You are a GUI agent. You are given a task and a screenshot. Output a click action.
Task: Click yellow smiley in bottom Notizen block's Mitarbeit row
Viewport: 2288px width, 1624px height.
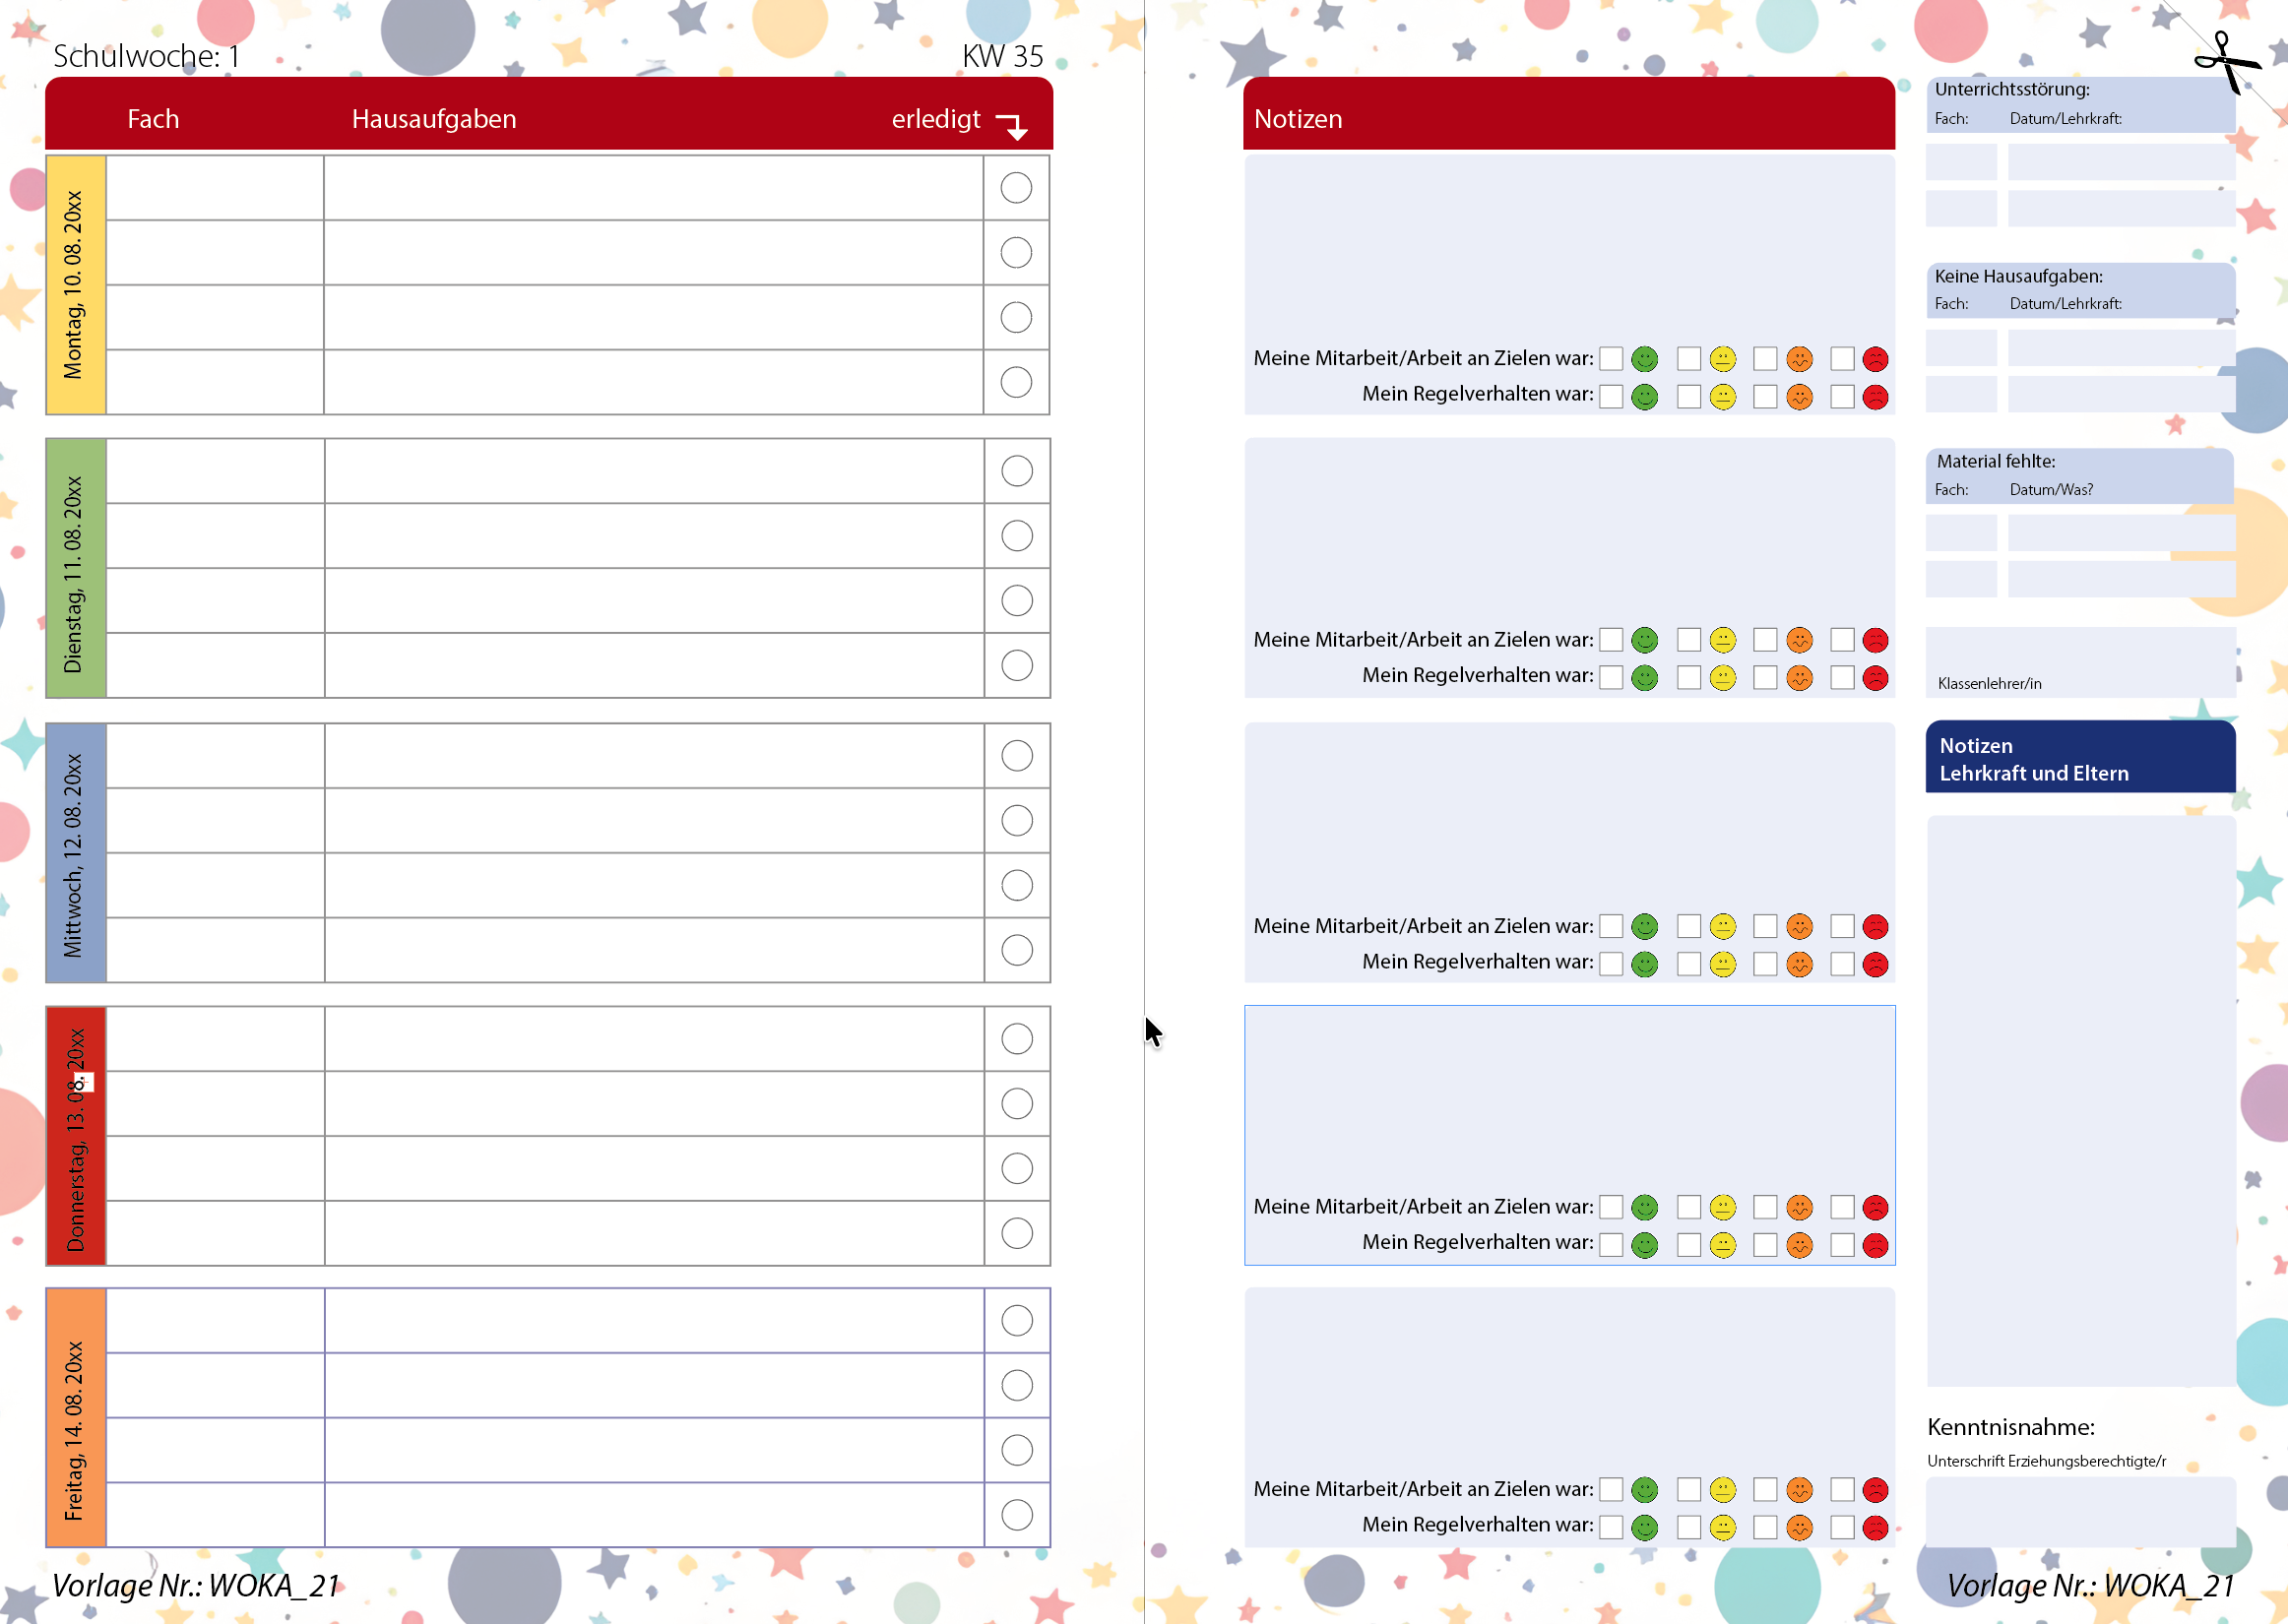(1722, 1490)
